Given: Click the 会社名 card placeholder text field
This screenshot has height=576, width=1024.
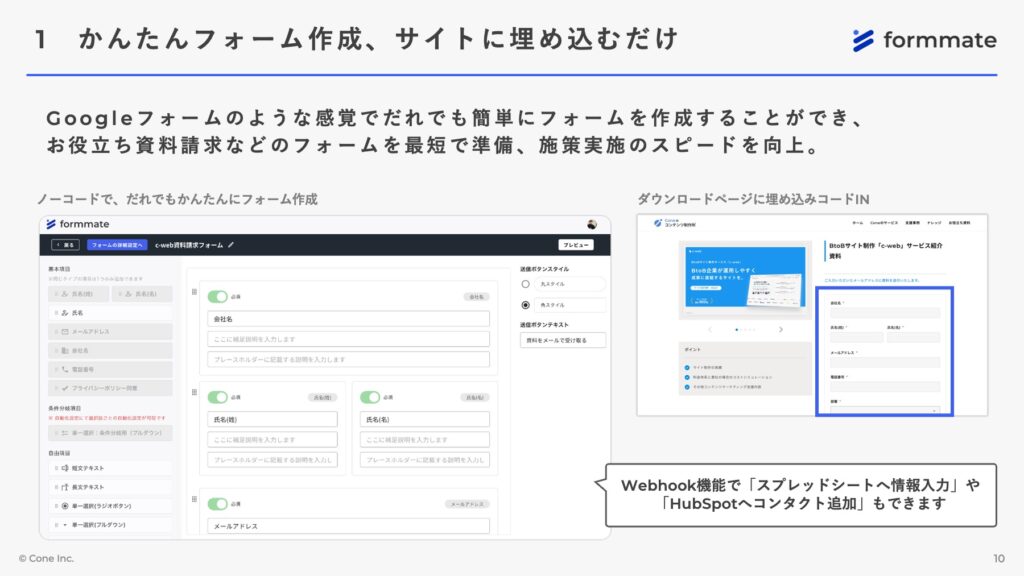Looking at the screenshot, I should pos(348,359).
